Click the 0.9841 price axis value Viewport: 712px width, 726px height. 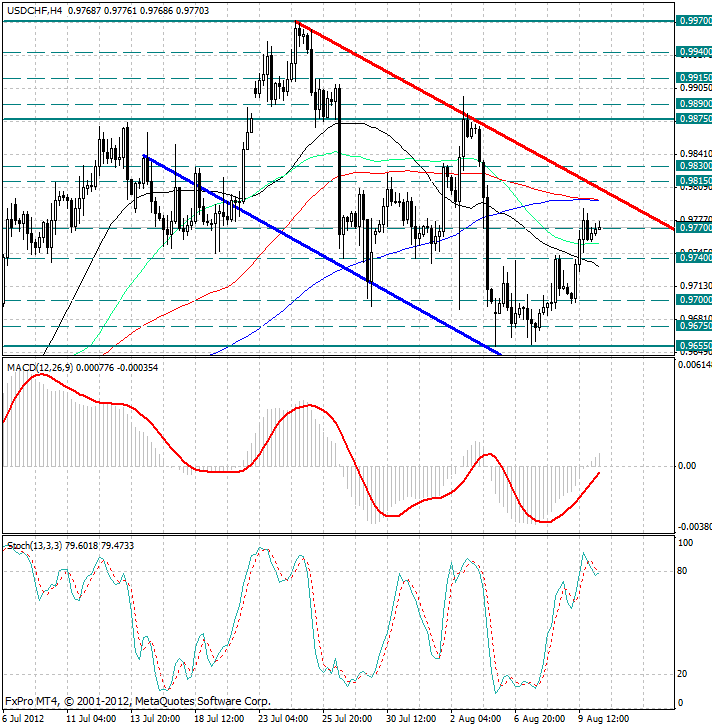click(695, 154)
